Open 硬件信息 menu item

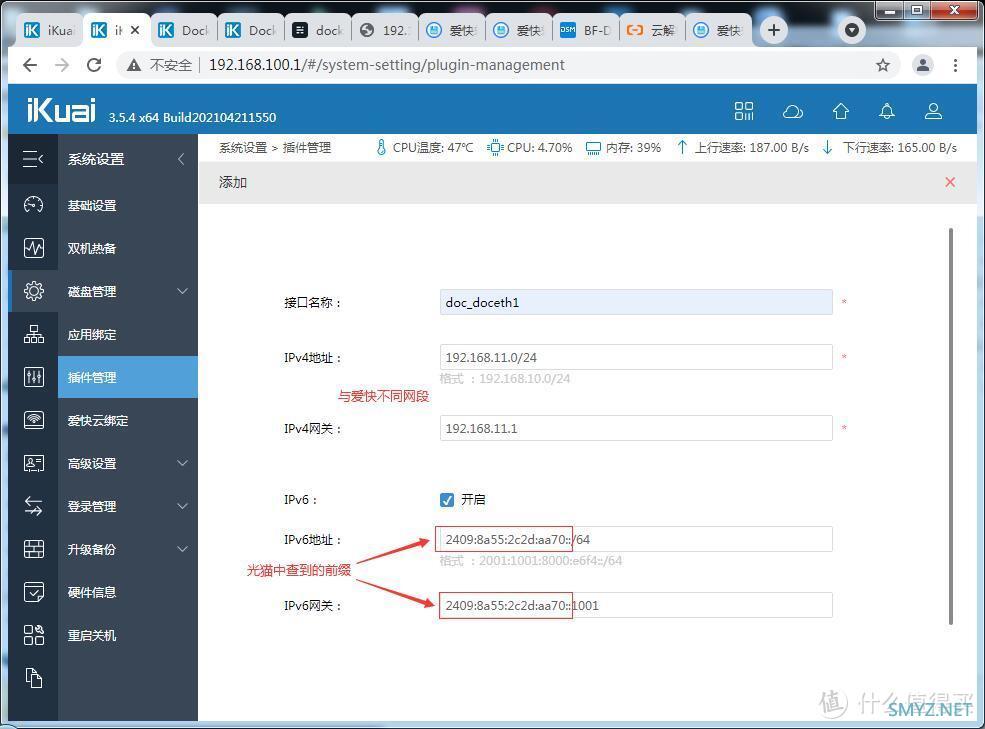[92, 592]
